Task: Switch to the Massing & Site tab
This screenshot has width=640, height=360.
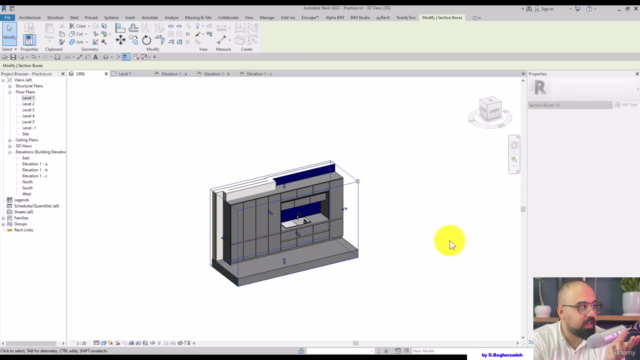Action: click(x=198, y=18)
